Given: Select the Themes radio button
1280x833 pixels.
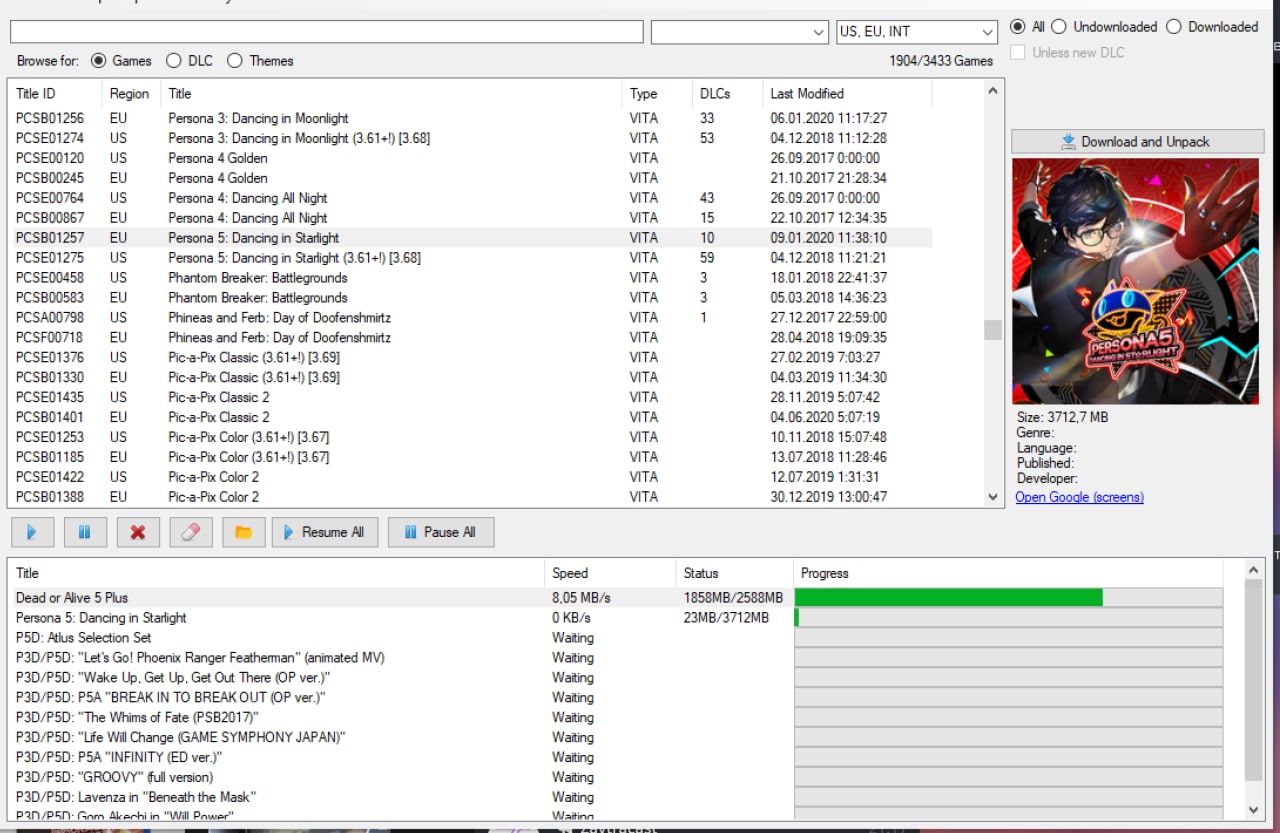Looking at the screenshot, I should (x=260, y=61).
